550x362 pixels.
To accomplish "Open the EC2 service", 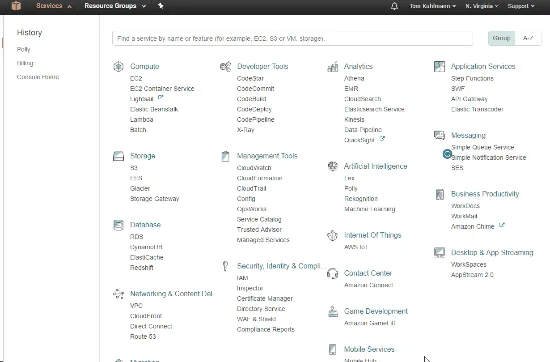I will pos(136,78).
